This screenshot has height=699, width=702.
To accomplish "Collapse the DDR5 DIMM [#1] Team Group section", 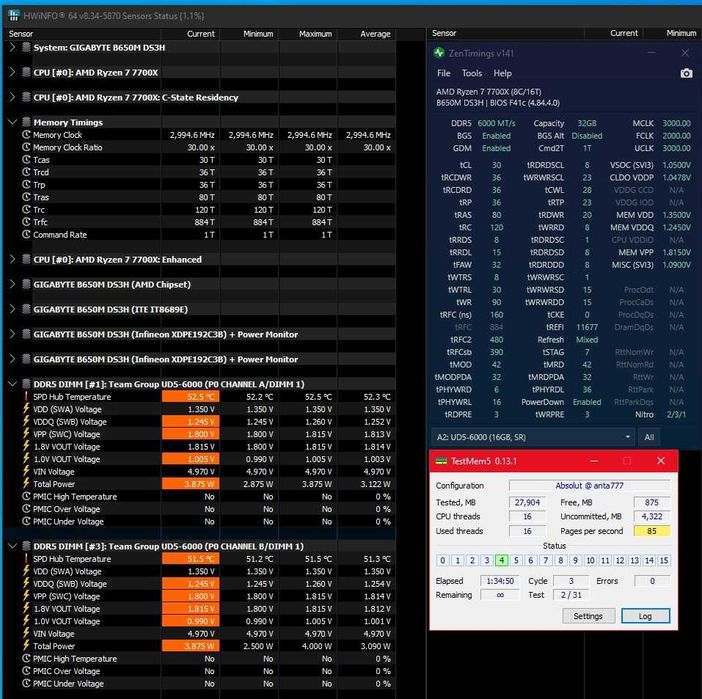I will tap(12, 384).
